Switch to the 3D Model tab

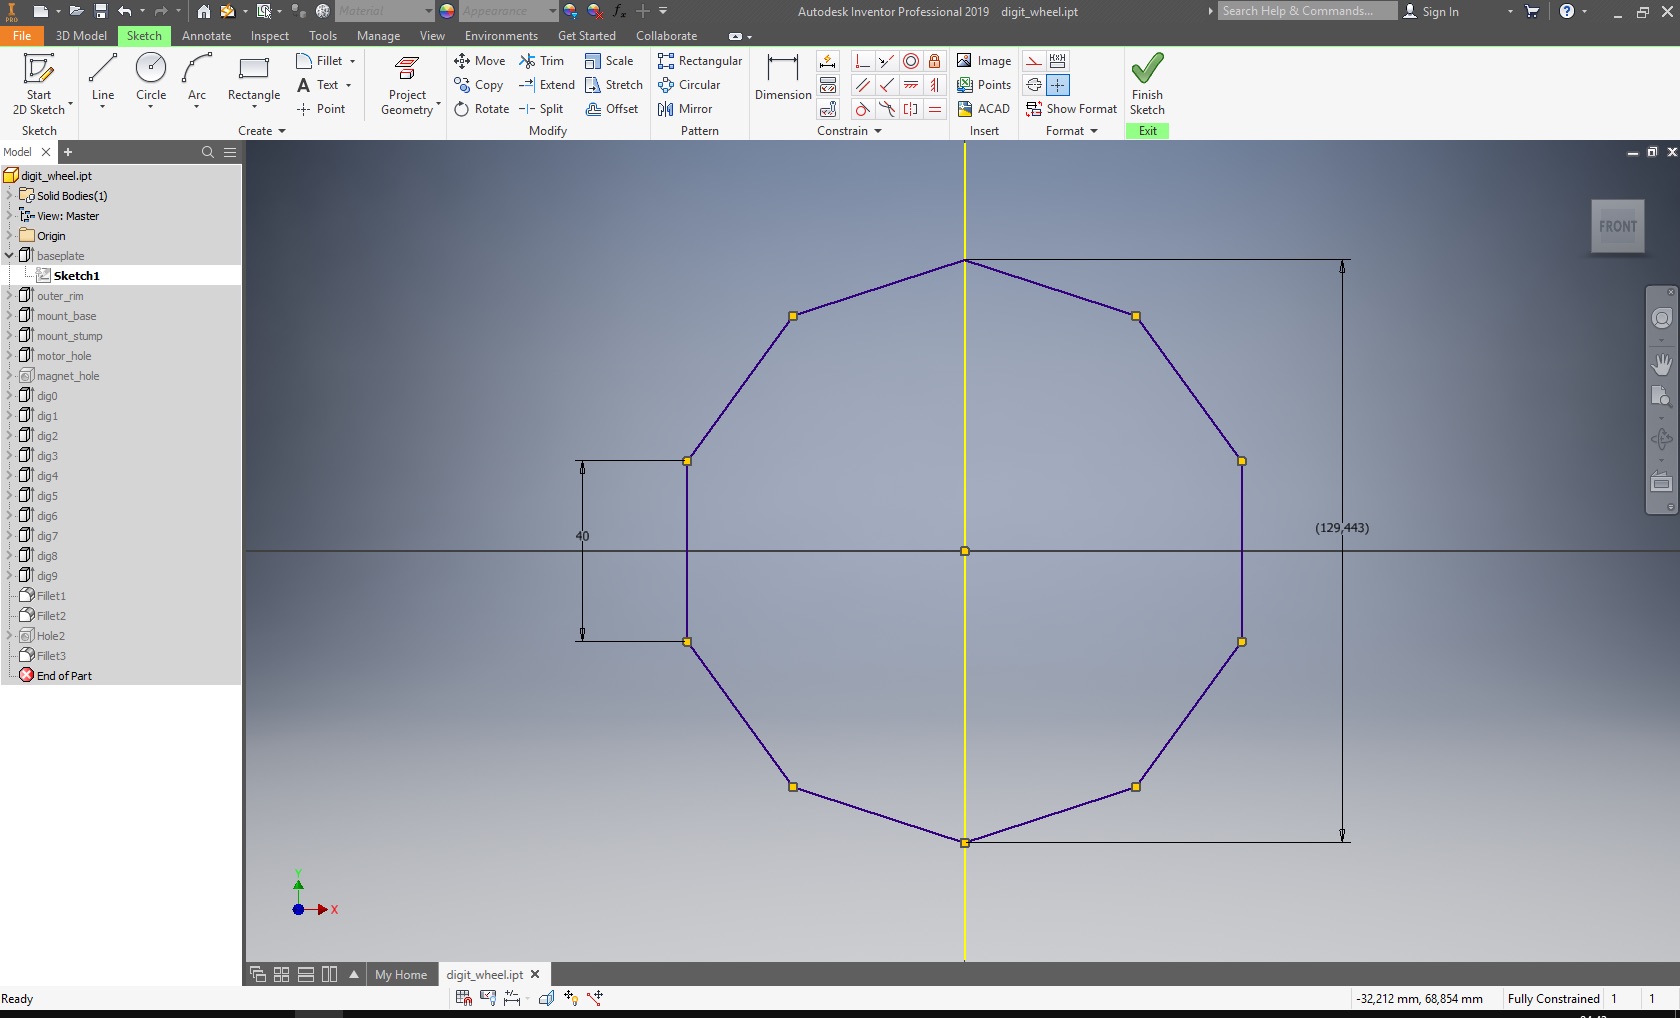[x=81, y=35]
